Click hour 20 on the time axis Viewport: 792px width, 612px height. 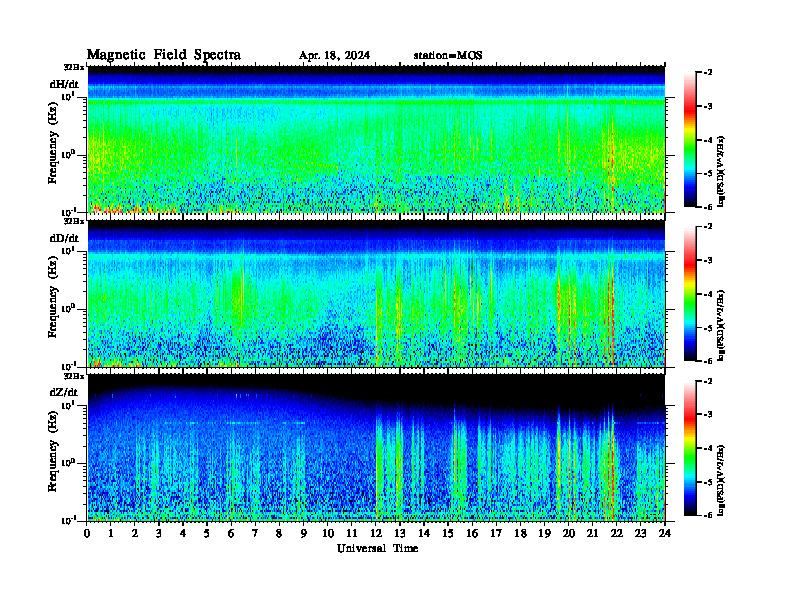pyautogui.click(x=569, y=533)
